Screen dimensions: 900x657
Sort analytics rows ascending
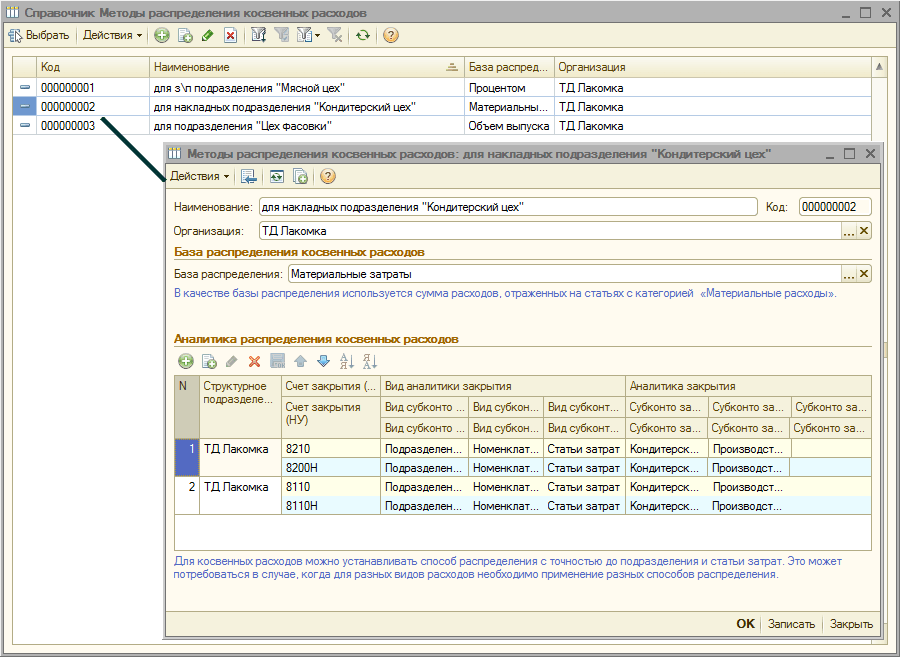coord(347,361)
